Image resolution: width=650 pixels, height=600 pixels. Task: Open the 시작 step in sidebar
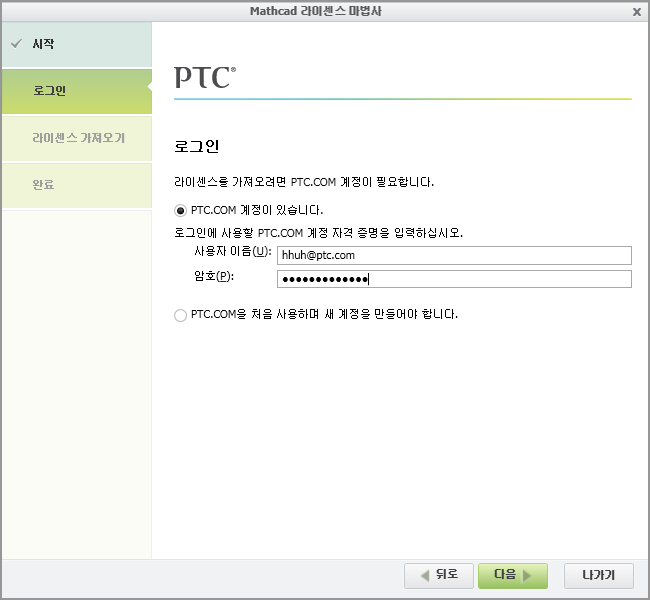(77, 44)
